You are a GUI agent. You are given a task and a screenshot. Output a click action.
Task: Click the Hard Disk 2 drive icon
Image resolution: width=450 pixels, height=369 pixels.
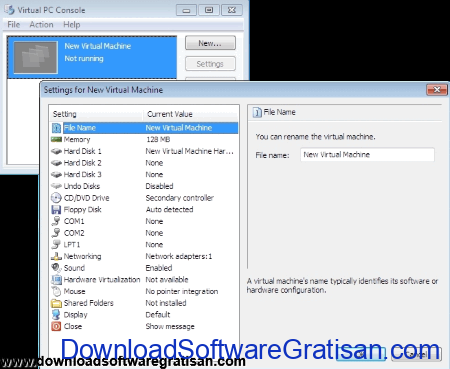[x=56, y=163]
